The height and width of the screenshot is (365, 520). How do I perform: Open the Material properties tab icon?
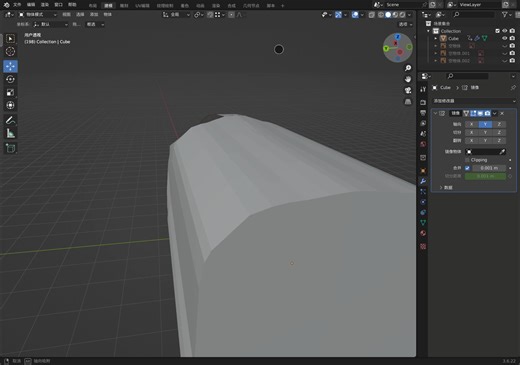click(x=423, y=233)
